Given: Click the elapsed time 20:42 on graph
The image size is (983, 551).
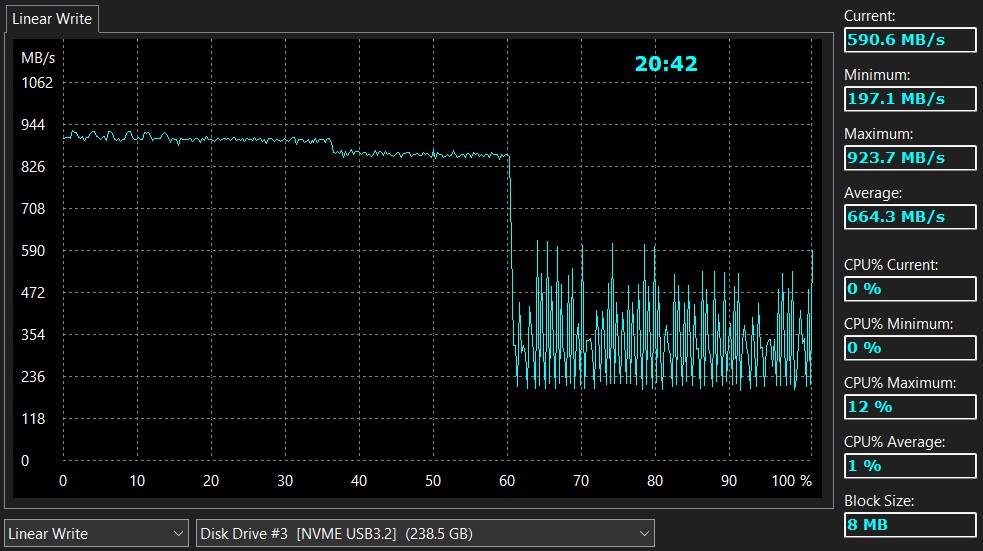Looking at the screenshot, I should [666, 64].
